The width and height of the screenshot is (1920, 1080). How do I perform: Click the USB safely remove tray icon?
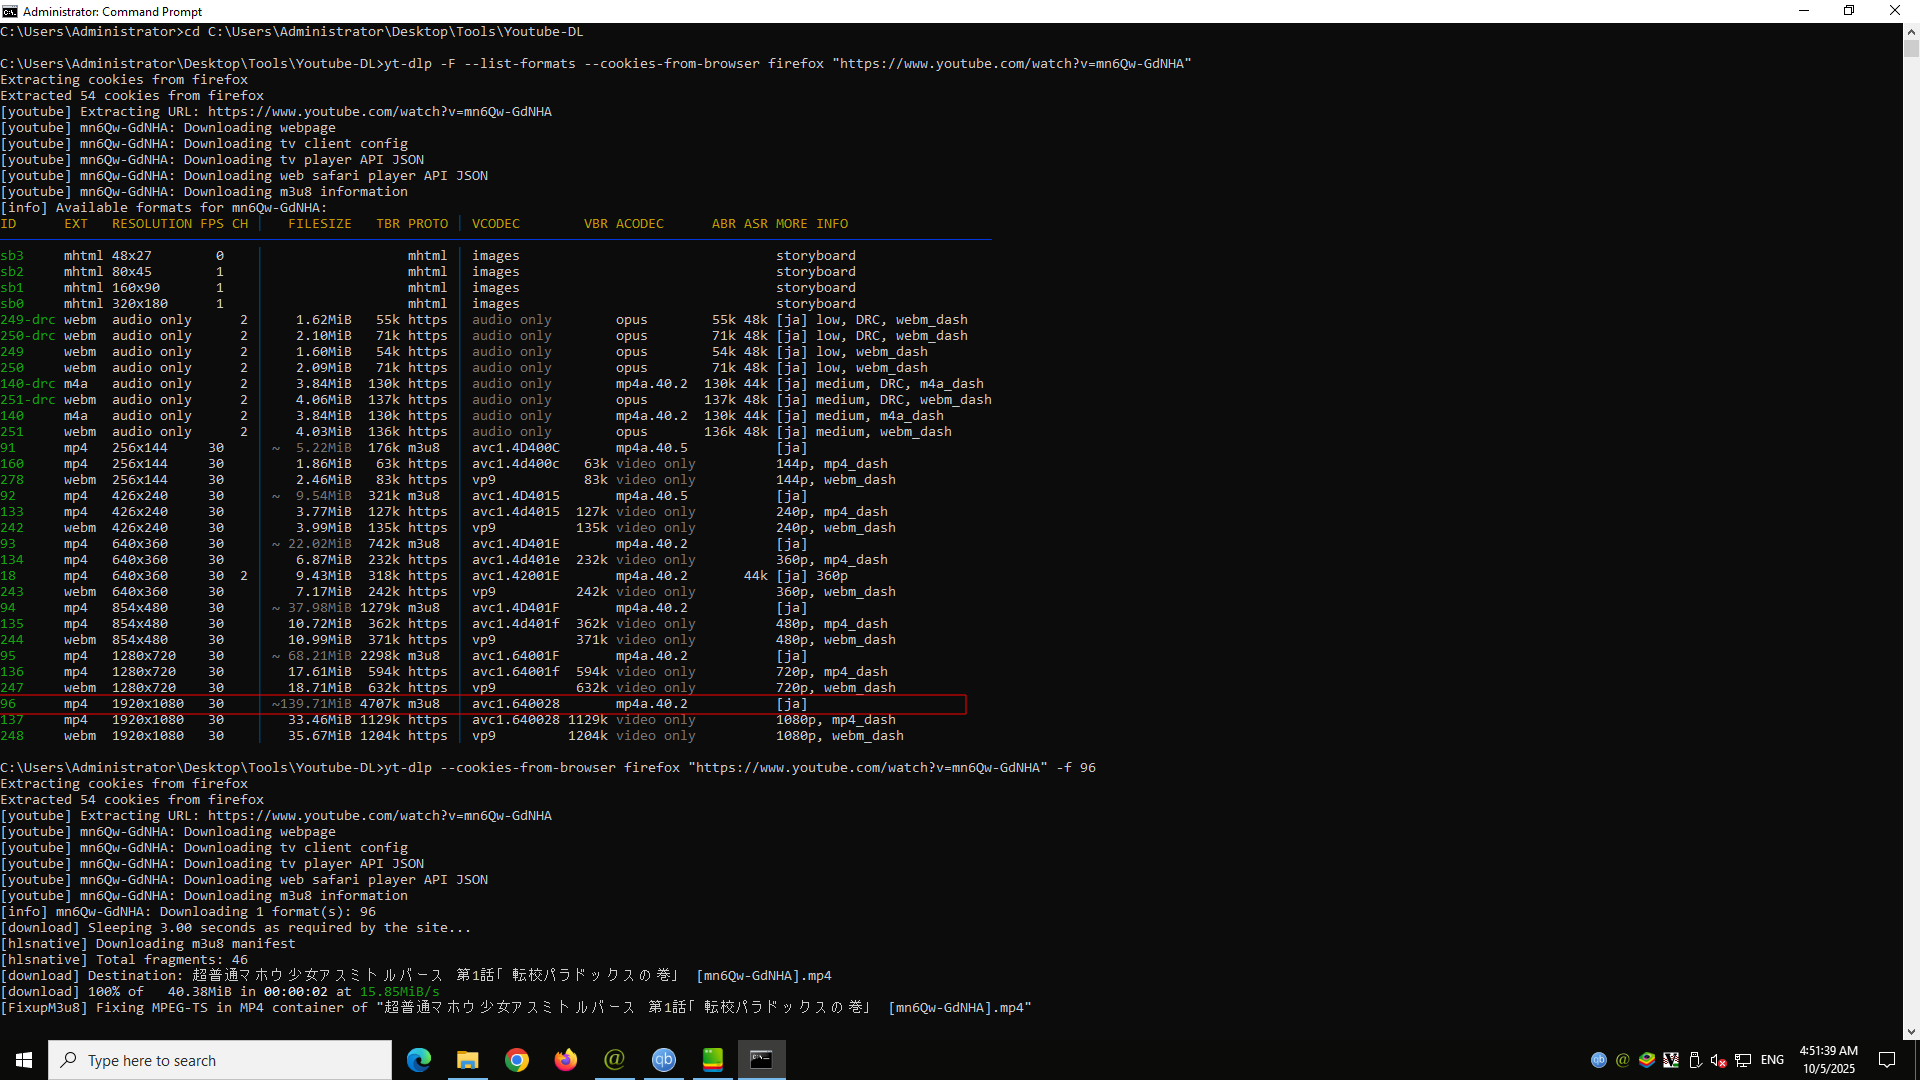[x=1695, y=1060]
